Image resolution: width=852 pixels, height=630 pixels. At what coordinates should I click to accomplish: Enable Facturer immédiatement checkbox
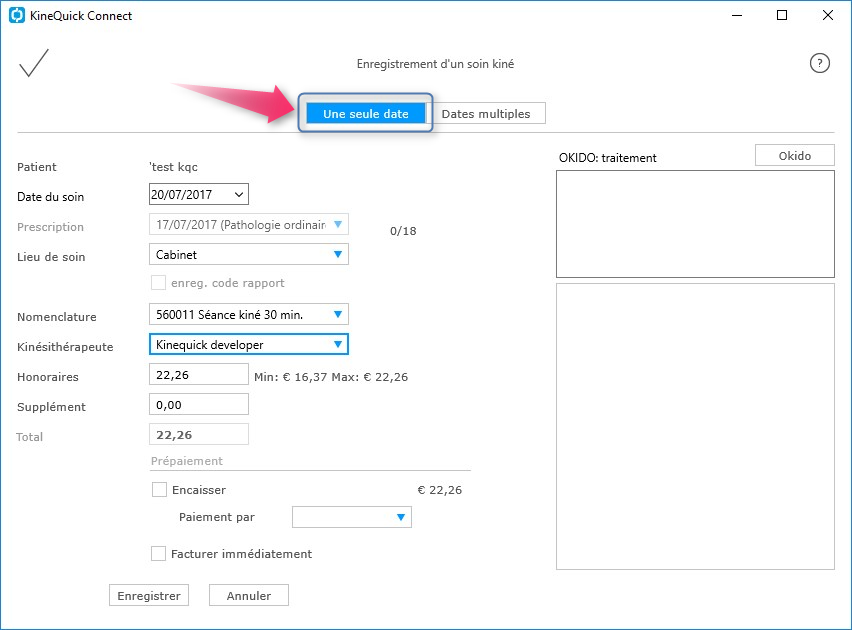(158, 554)
